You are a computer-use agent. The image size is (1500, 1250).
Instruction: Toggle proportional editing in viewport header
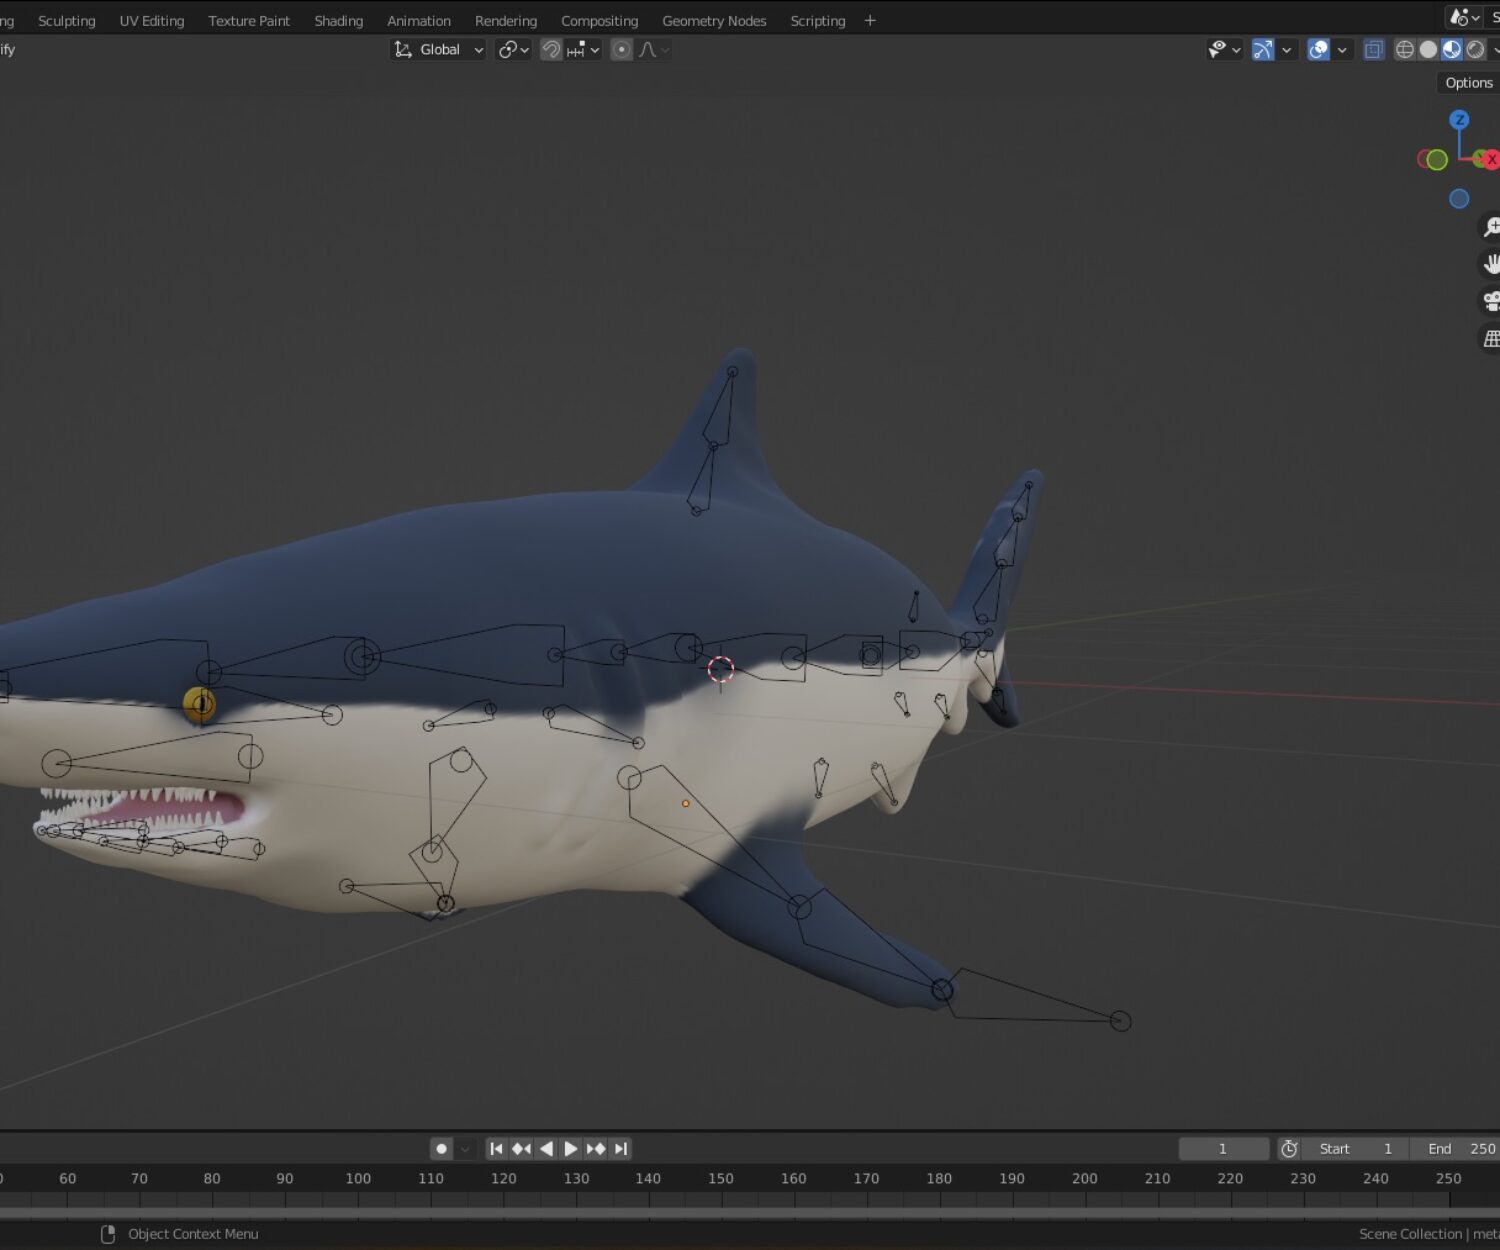point(621,49)
